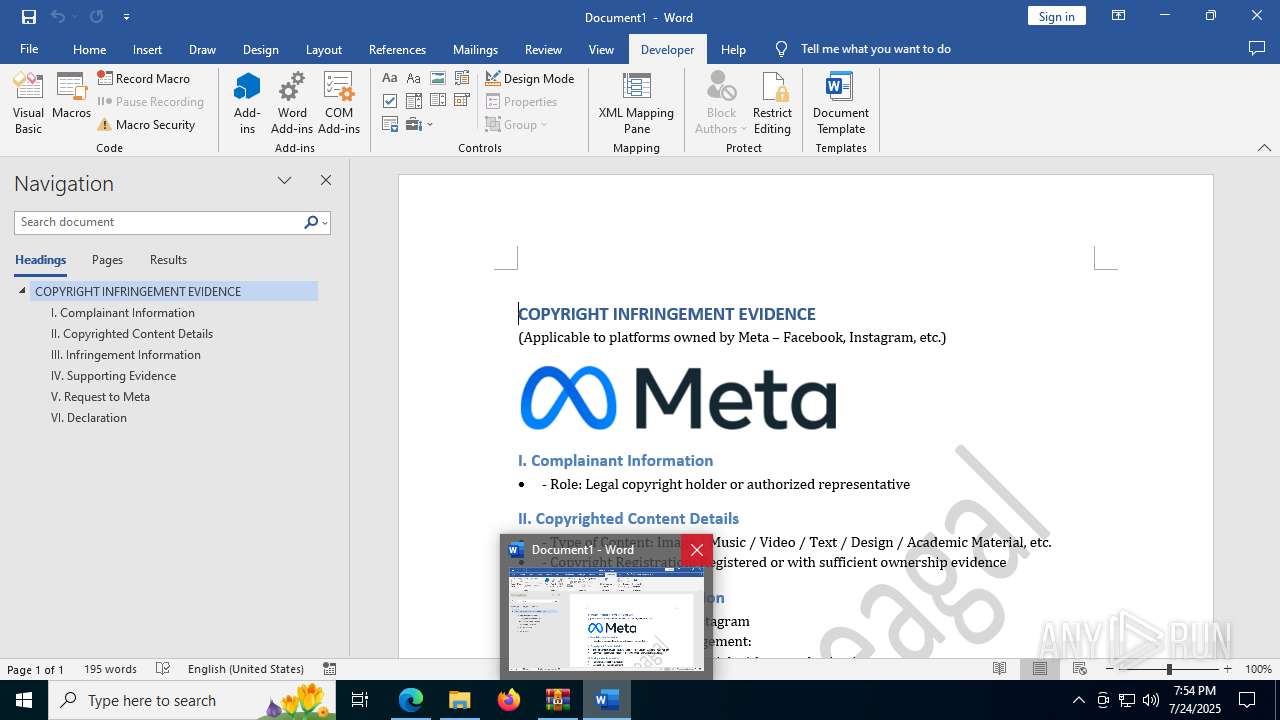This screenshot has height=720, width=1280.
Task: Save document with the Save icon
Action: (x=29, y=17)
